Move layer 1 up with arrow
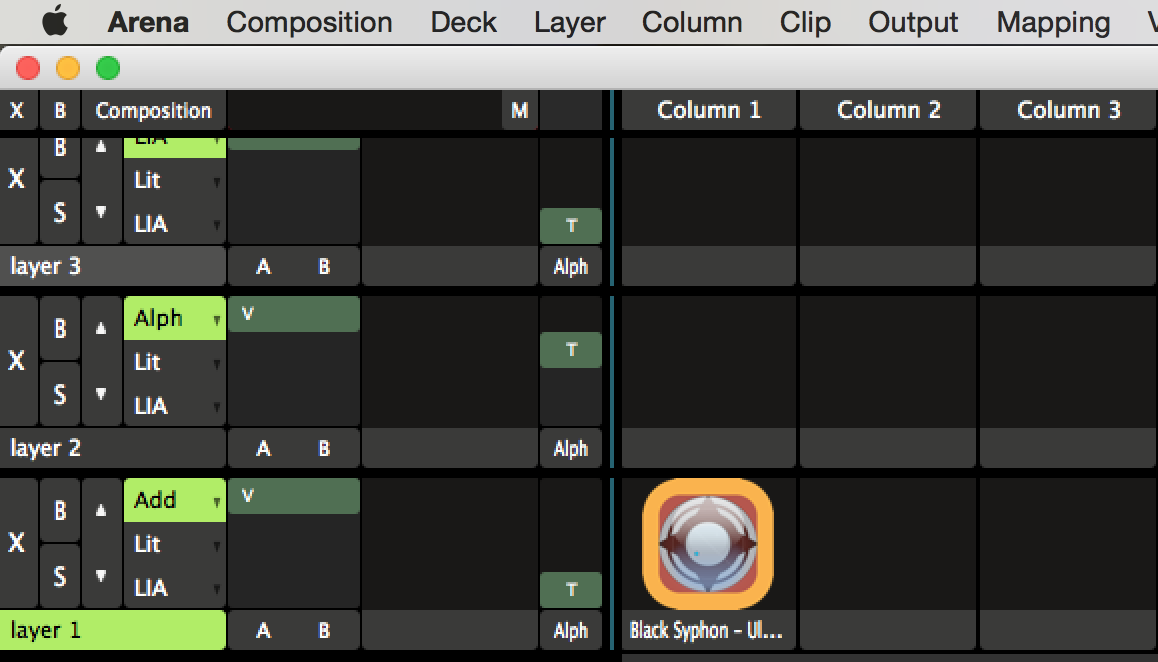 101,510
